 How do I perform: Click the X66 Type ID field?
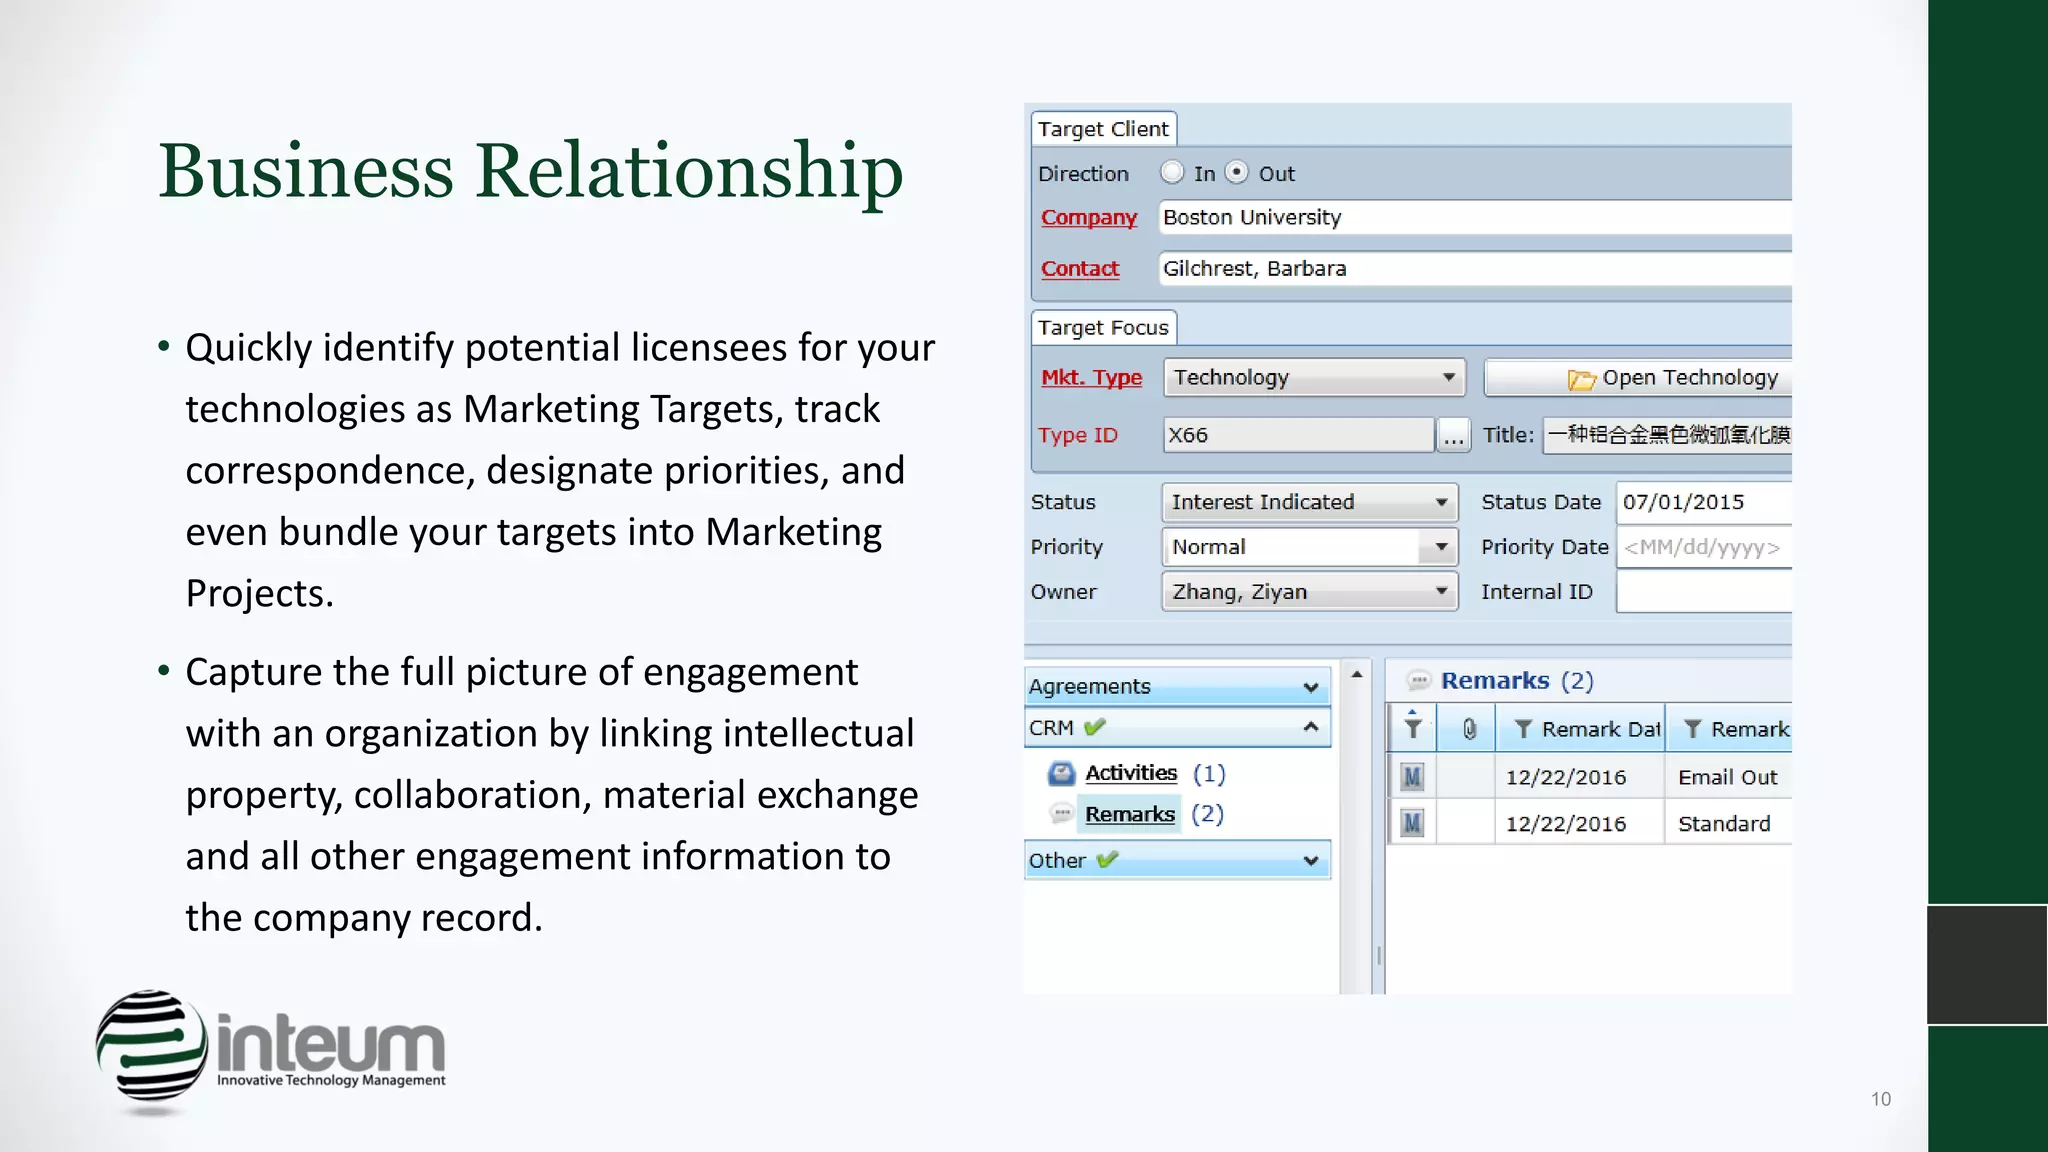1298,435
